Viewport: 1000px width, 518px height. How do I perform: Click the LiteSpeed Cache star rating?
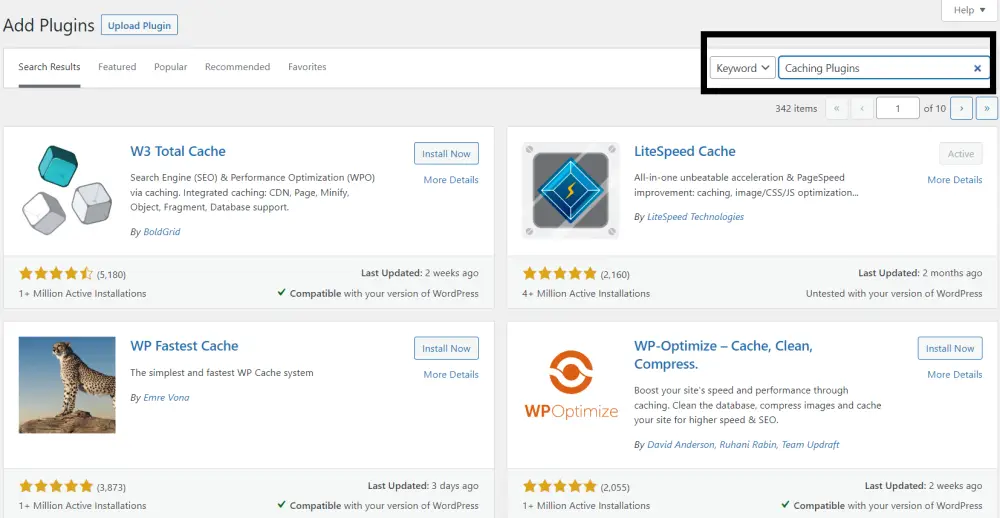pos(560,274)
